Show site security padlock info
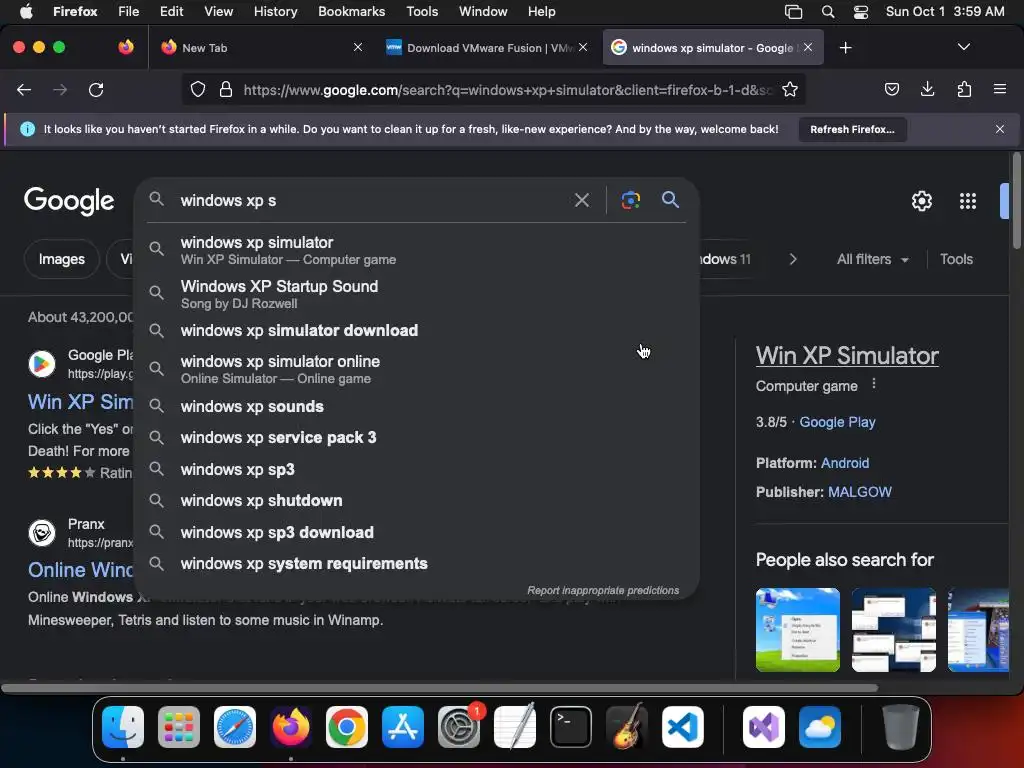 click(226, 89)
